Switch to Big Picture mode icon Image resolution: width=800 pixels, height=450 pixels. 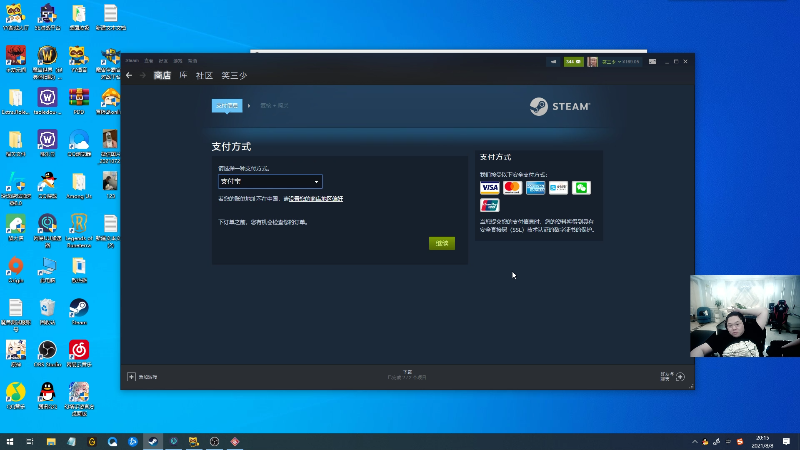[653, 62]
